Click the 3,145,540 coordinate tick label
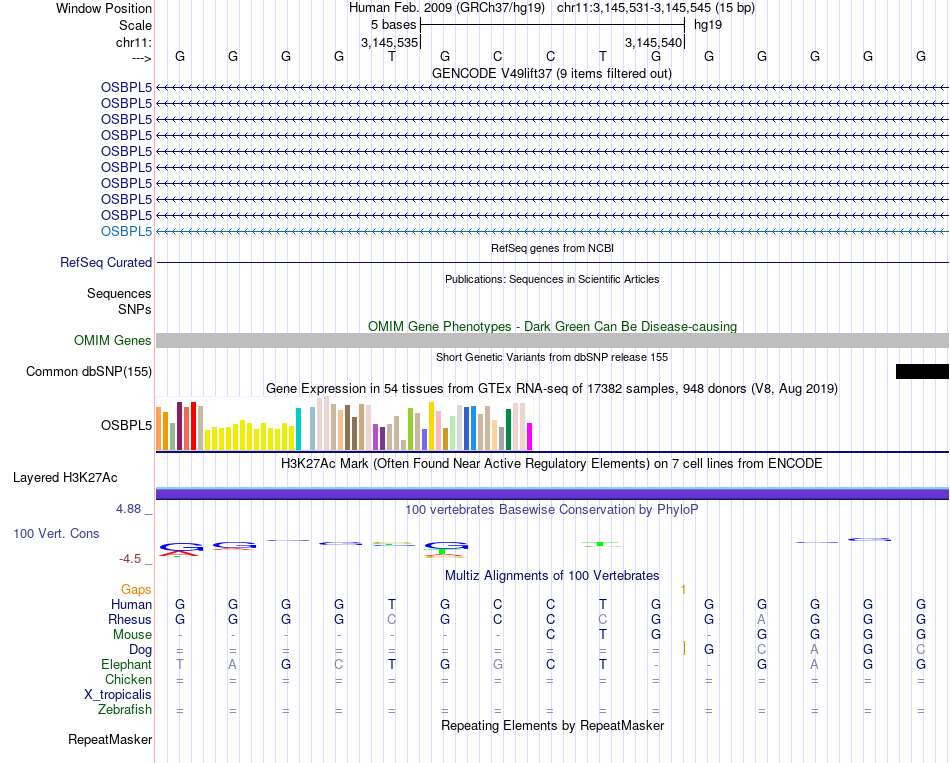 (x=654, y=42)
